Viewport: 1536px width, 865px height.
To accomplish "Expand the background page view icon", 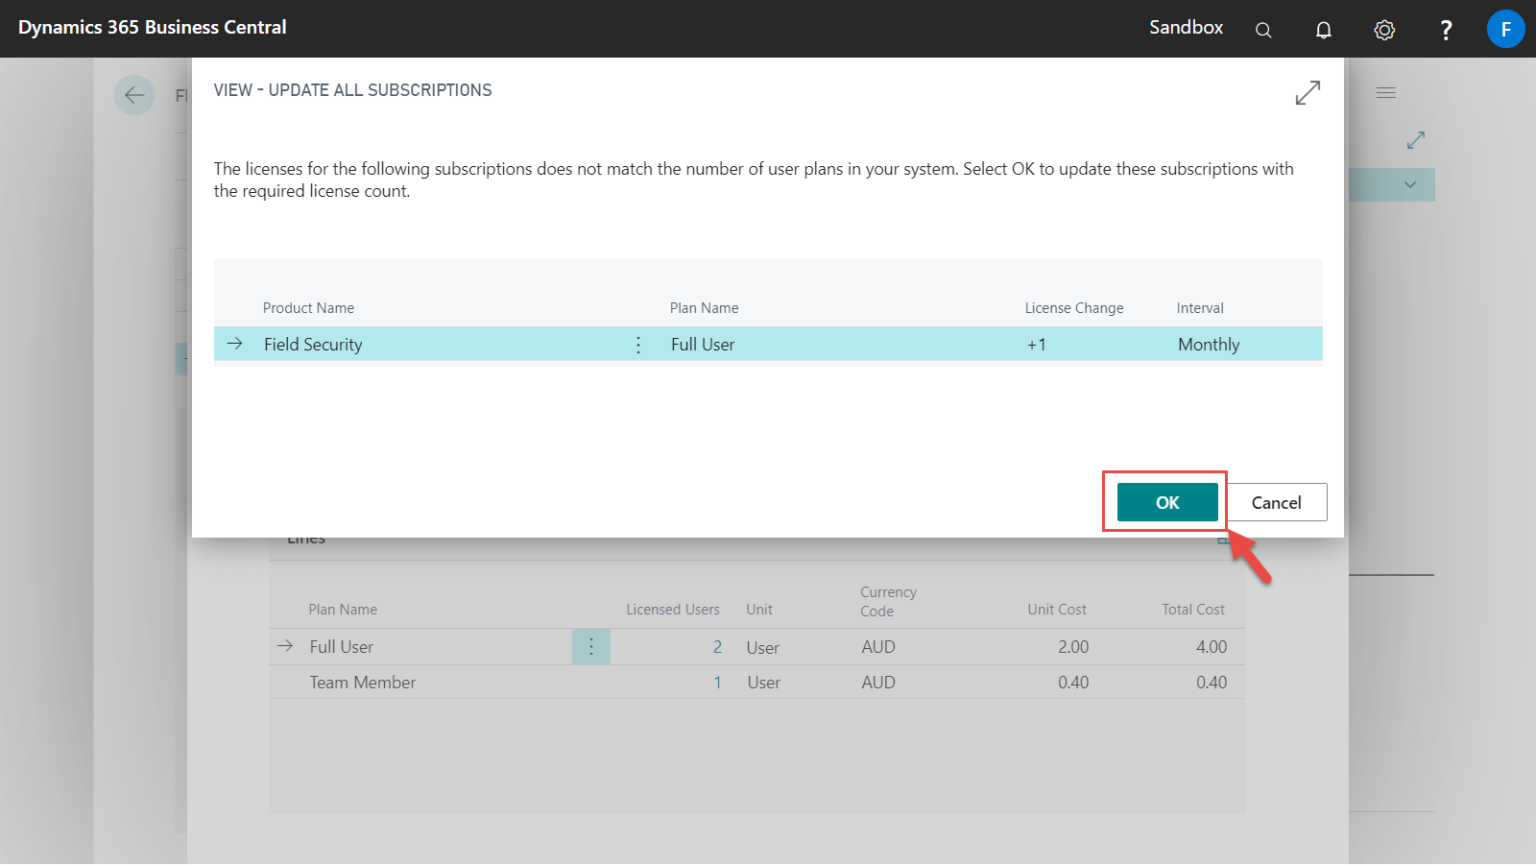I will click(1415, 140).
